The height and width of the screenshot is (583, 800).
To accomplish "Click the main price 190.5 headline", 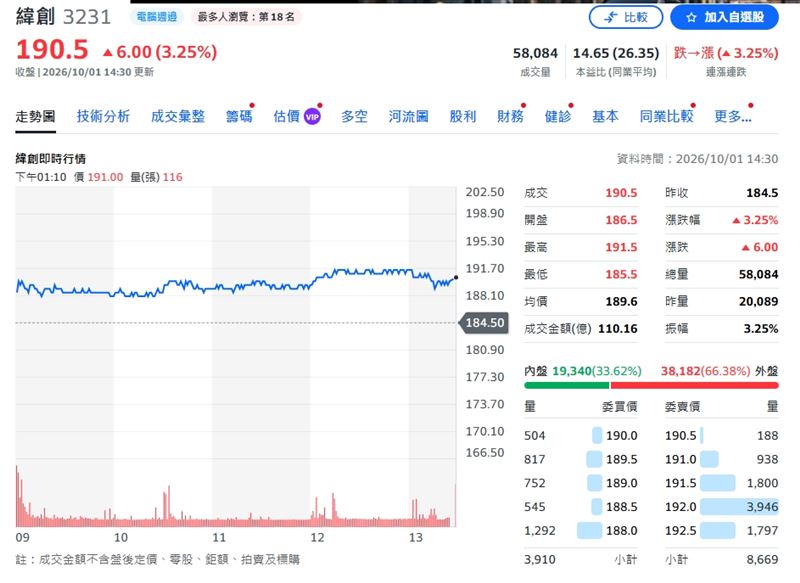I will click(53, 50).
